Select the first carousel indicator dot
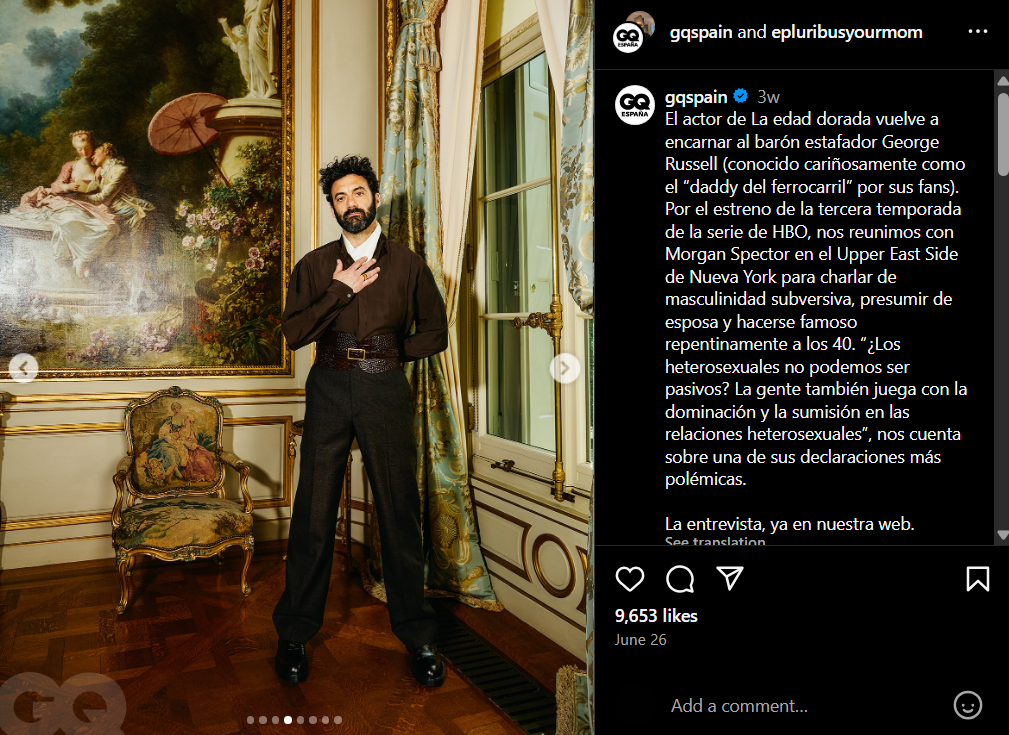This screenshot has width=1009, height=735. pos(250,720)
